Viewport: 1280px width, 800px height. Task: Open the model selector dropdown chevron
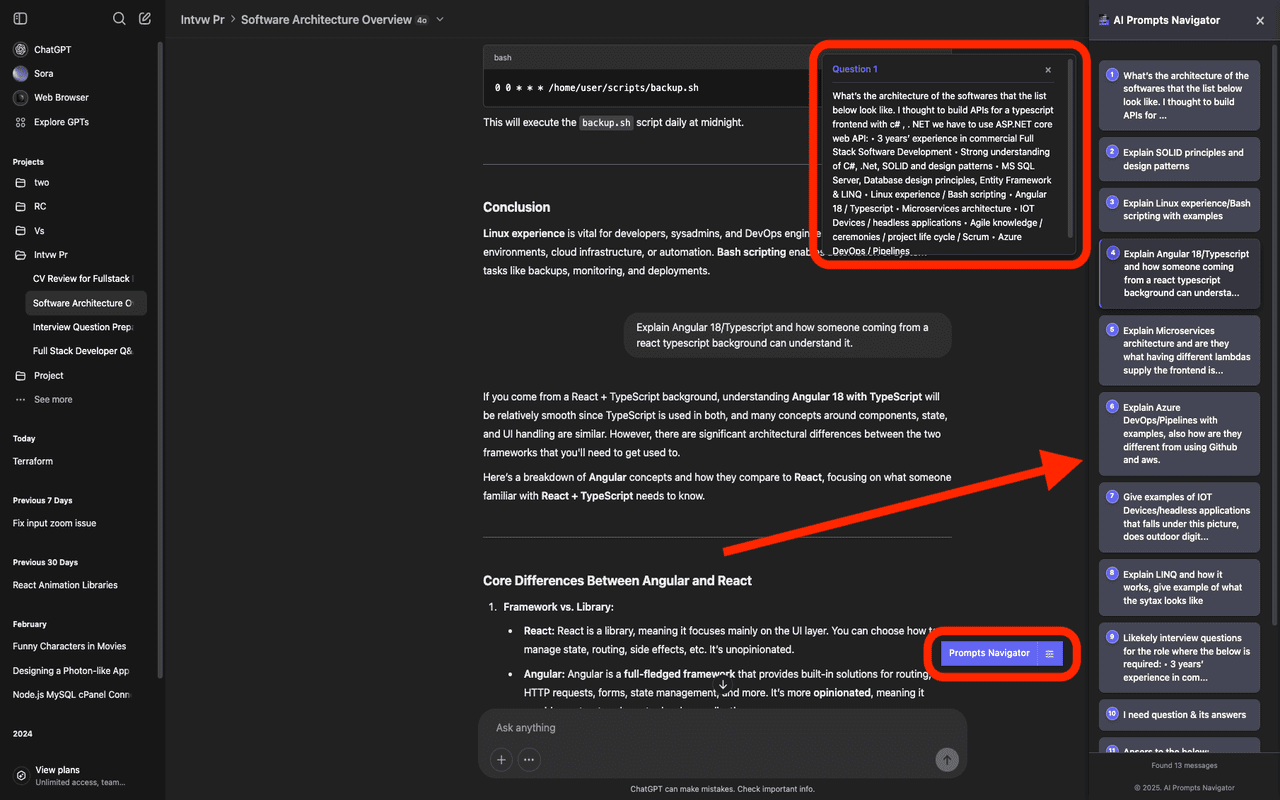[x=440, y=19]
